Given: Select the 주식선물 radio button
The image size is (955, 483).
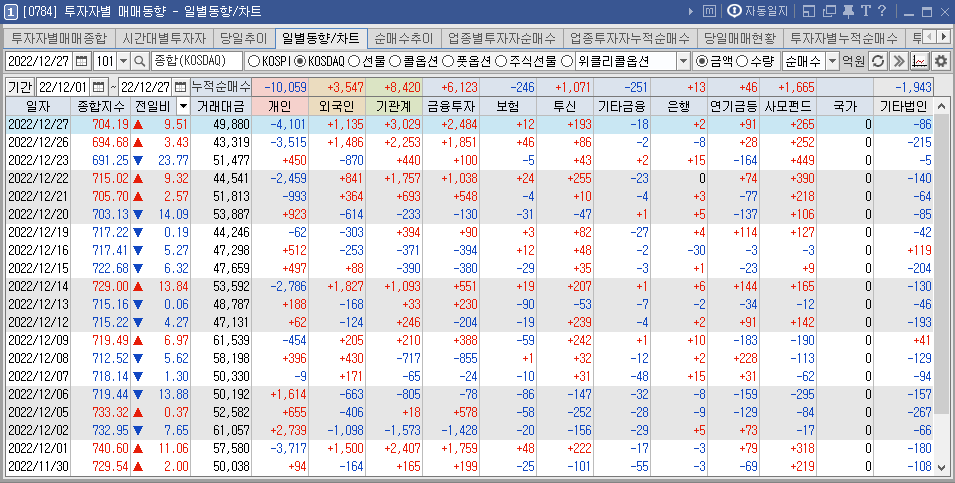Looking at the screenshot, I should (x=501, y=61).
